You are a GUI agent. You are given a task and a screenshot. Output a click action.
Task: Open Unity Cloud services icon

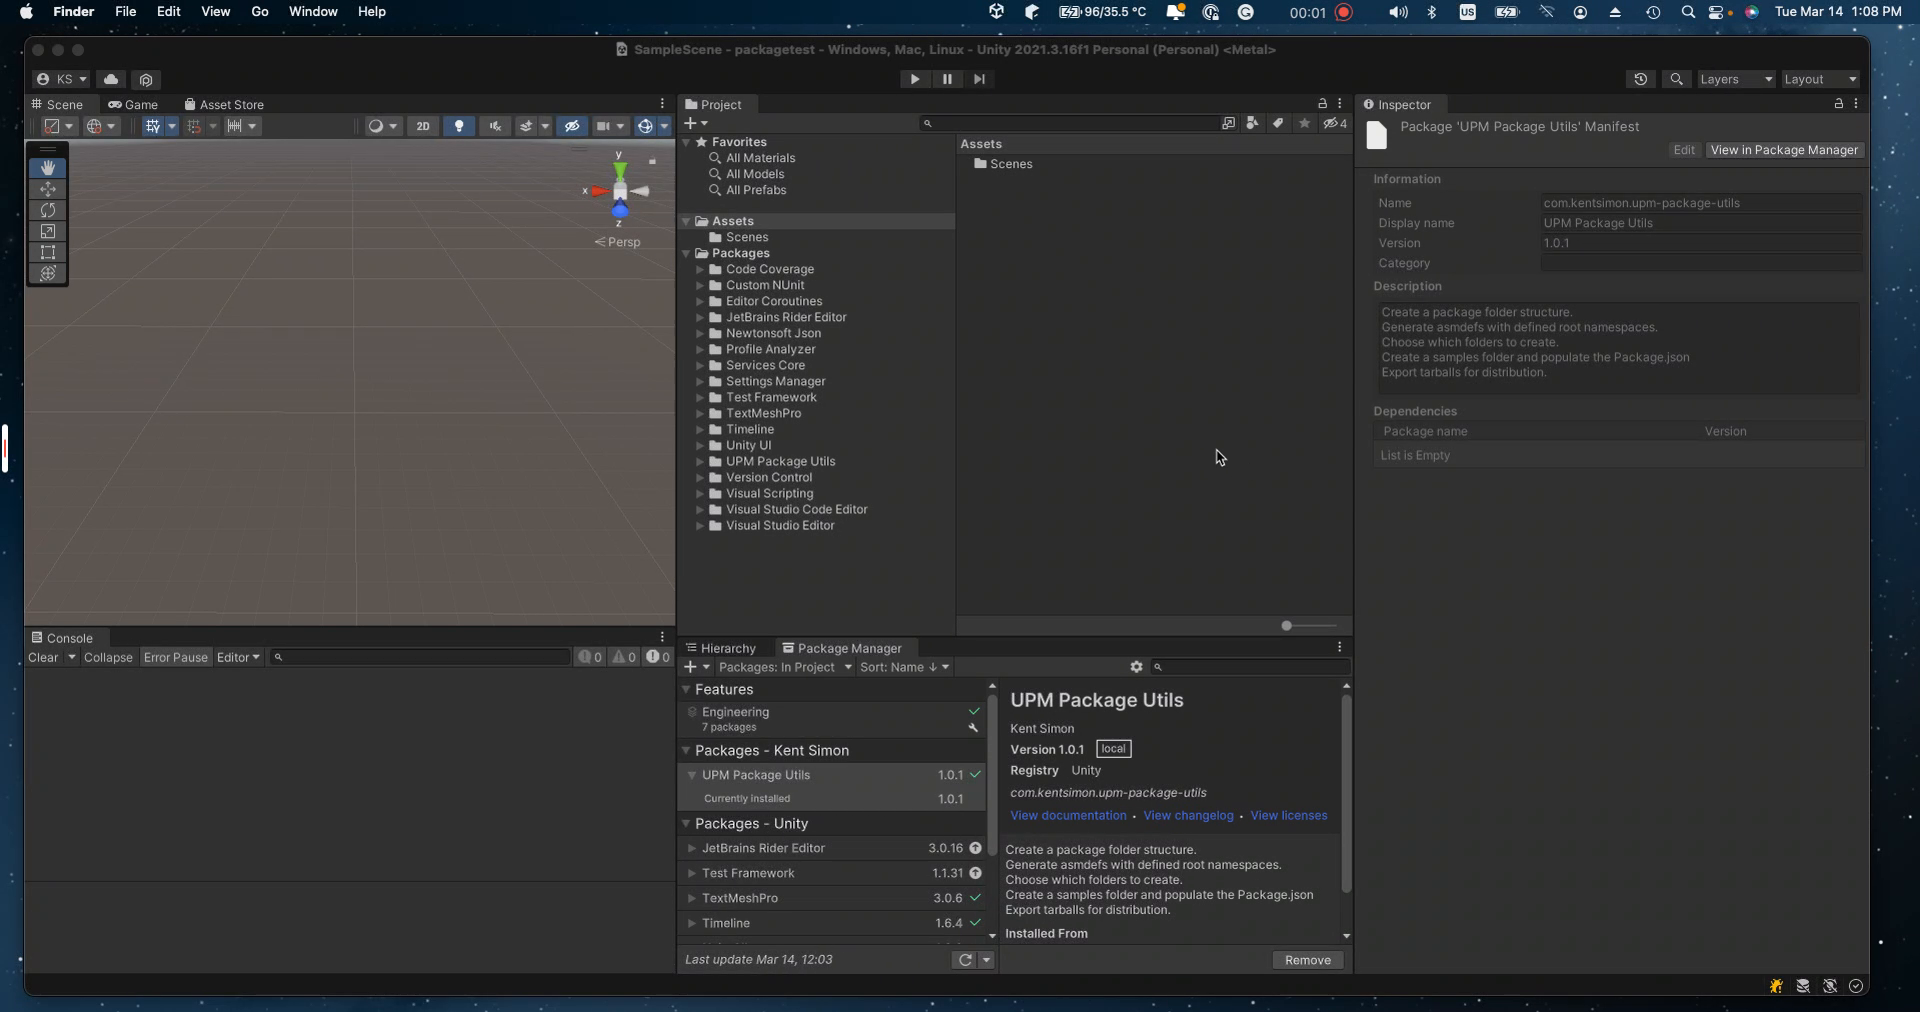pyautogui.click(x=111, y=79)
